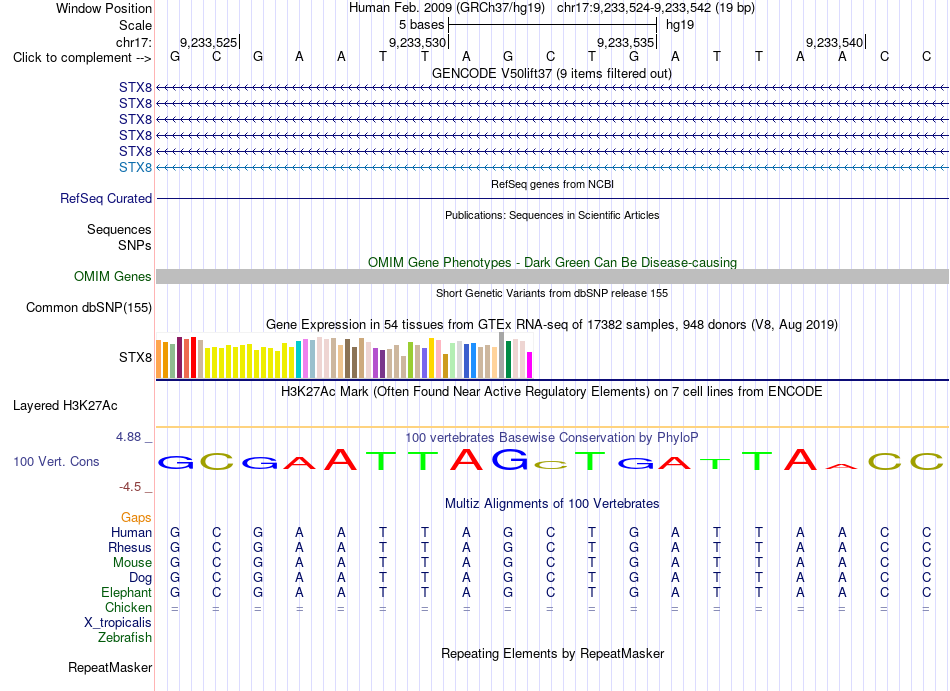
Task: Select the Chicken alignment row label
Action: (128, 607)
